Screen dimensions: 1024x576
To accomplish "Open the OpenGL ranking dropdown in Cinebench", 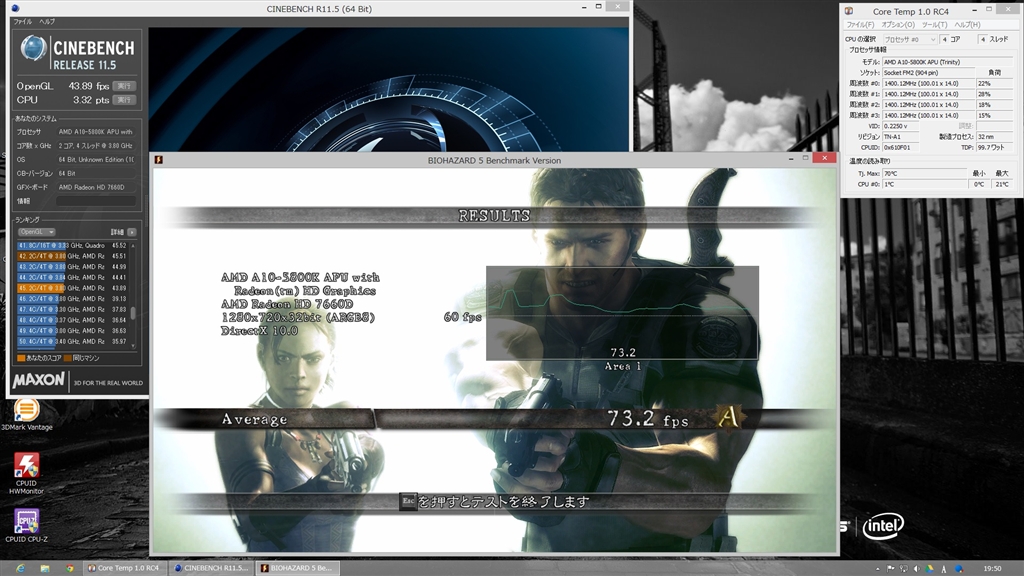I will (x=36, y=232).
